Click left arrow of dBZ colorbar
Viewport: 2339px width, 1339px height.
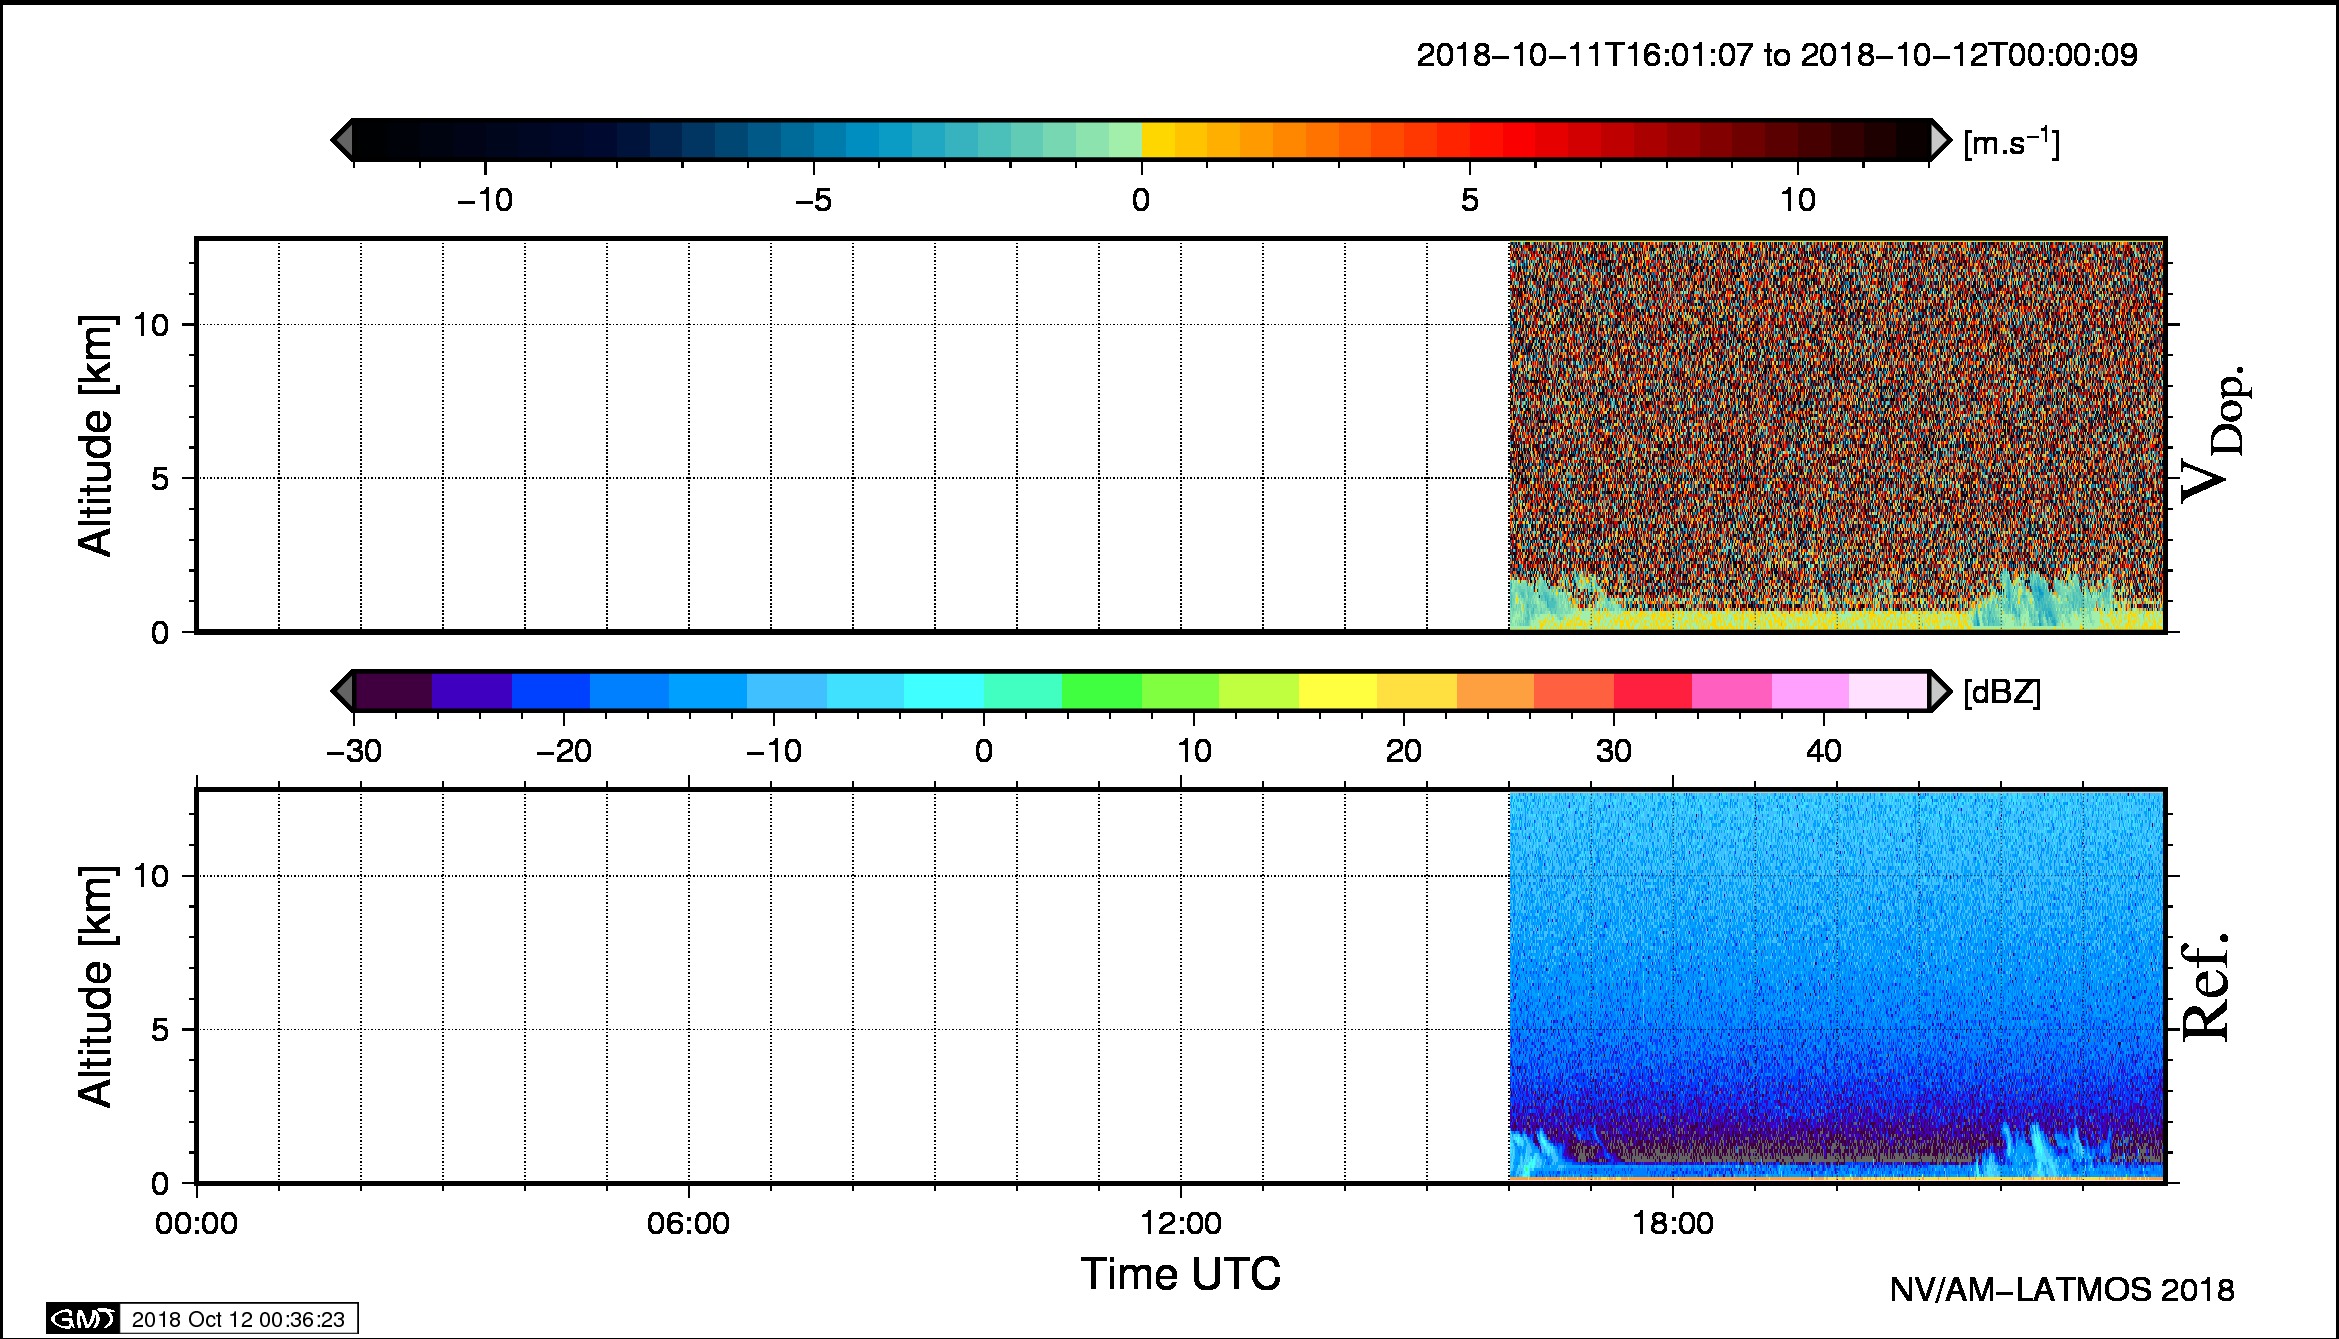coord(342,691)
